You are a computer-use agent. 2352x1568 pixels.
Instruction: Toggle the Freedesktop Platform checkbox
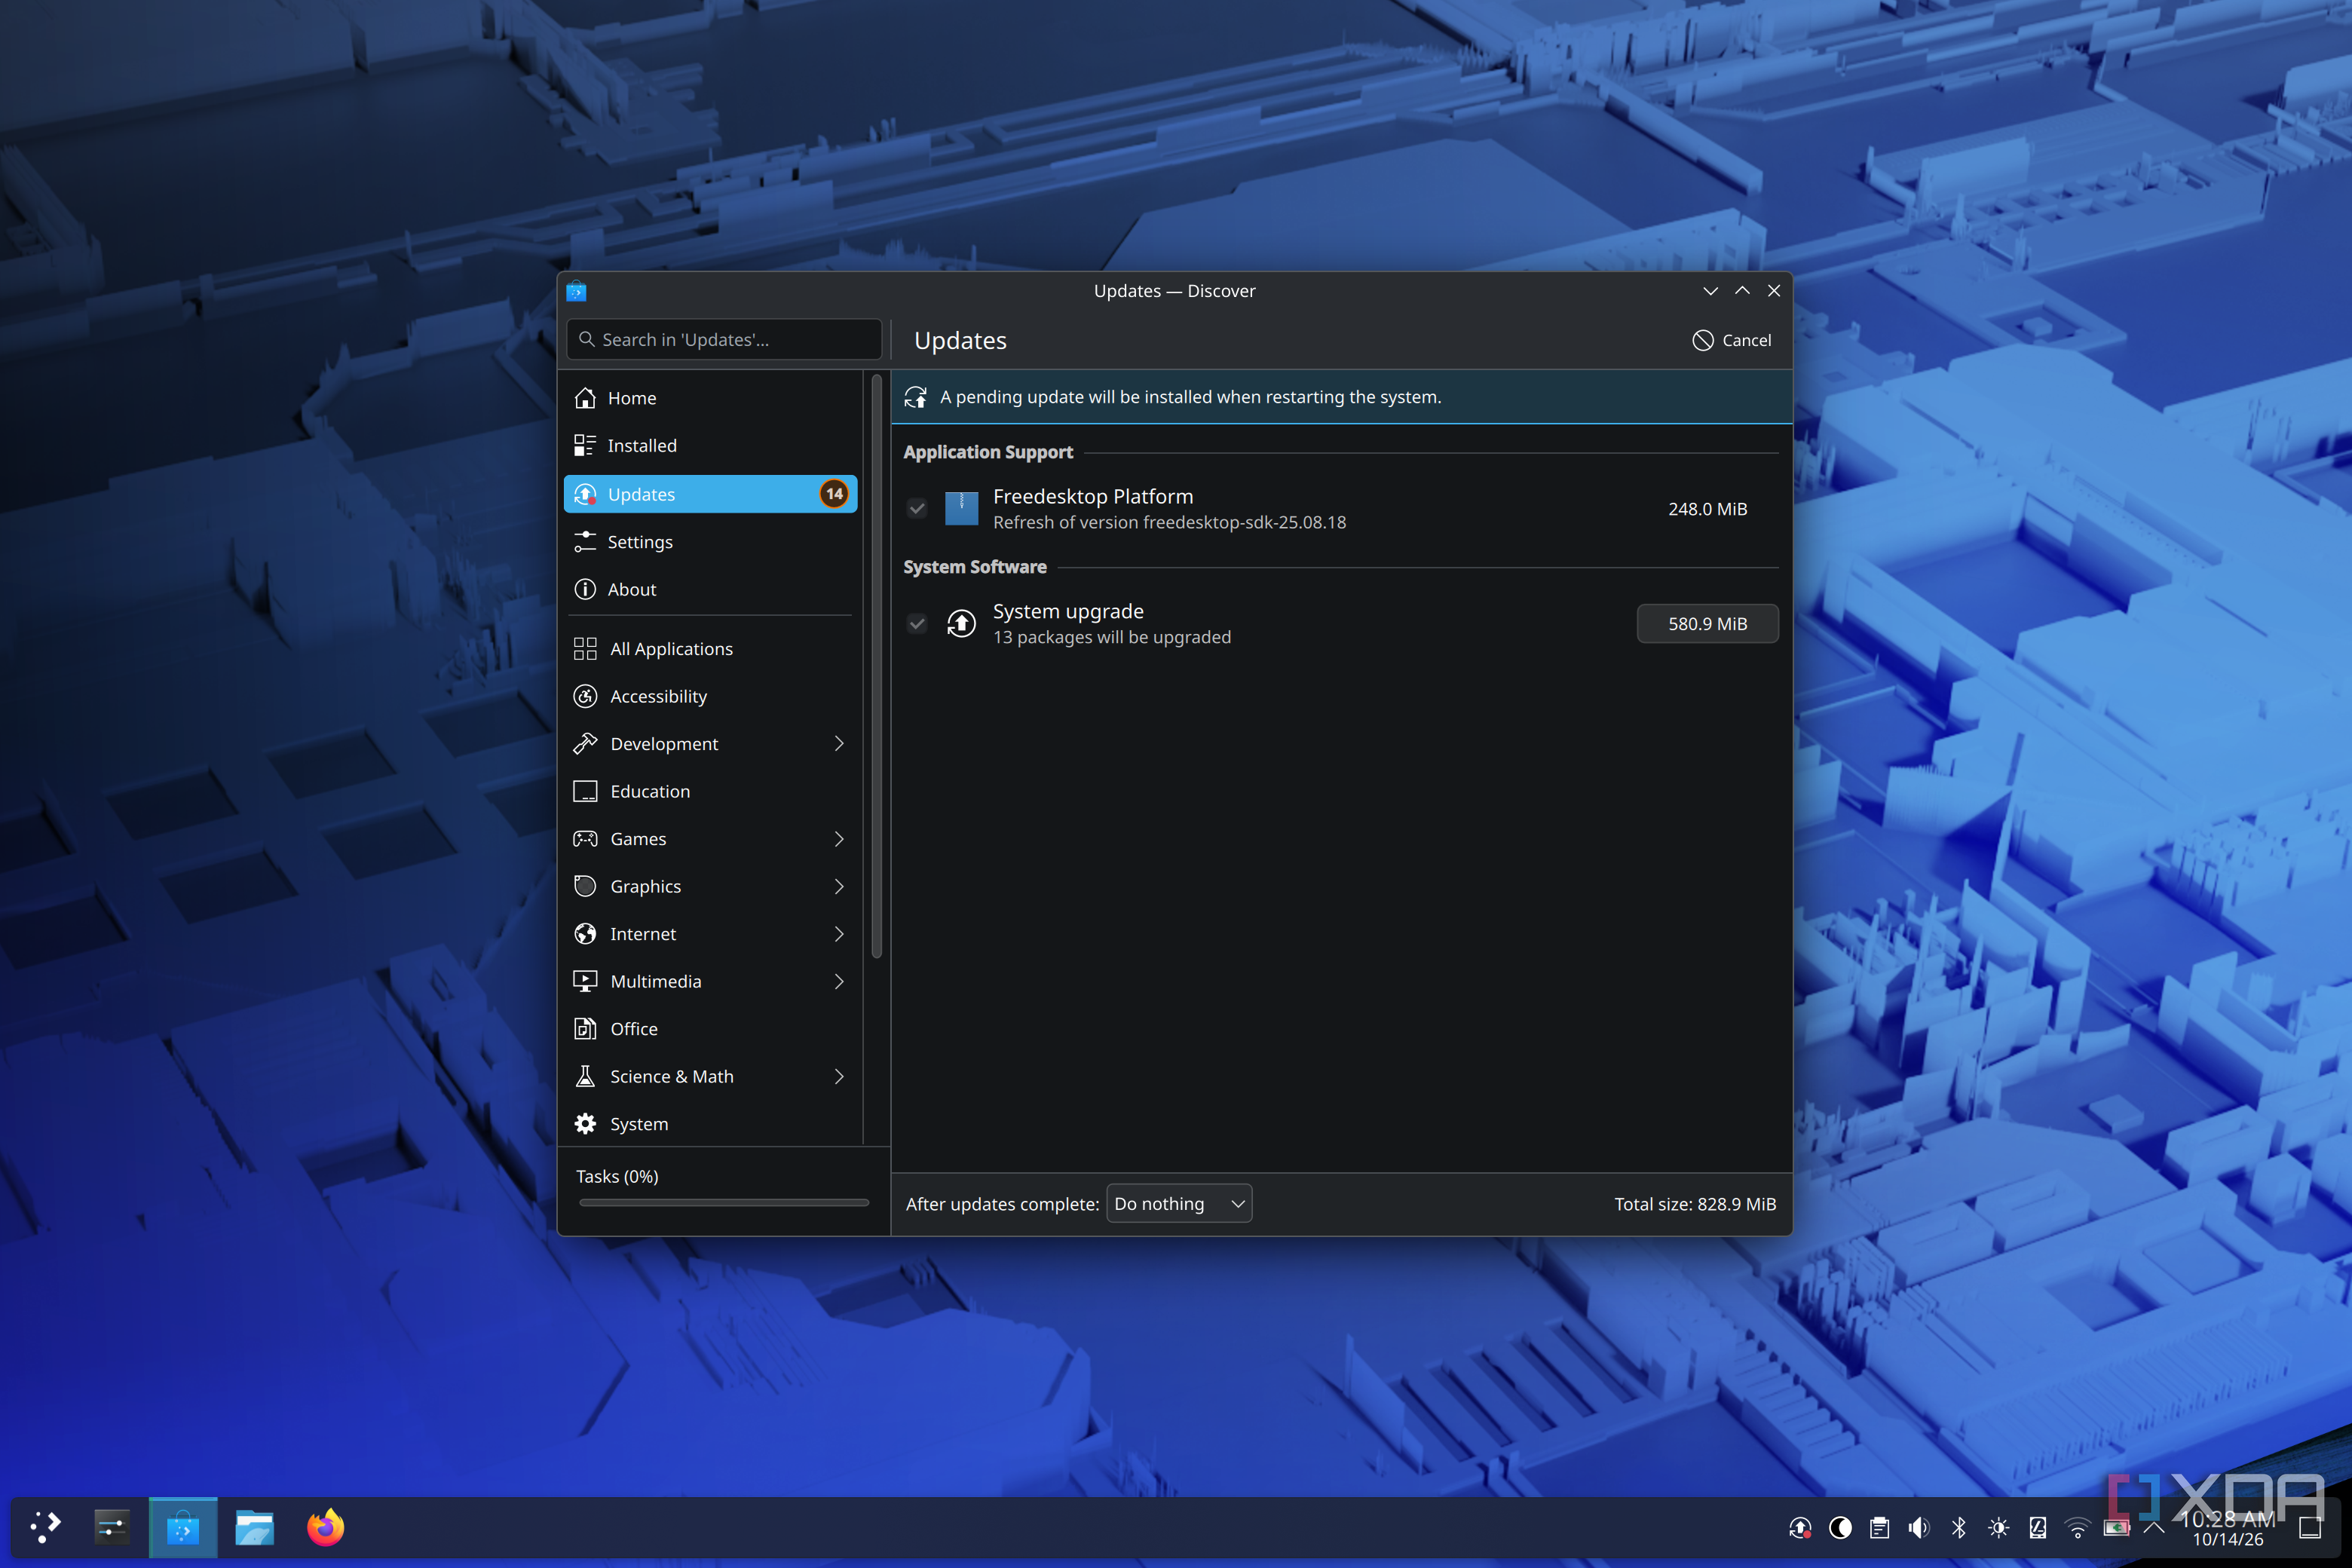pyautogui.click(x=917, y=509)
